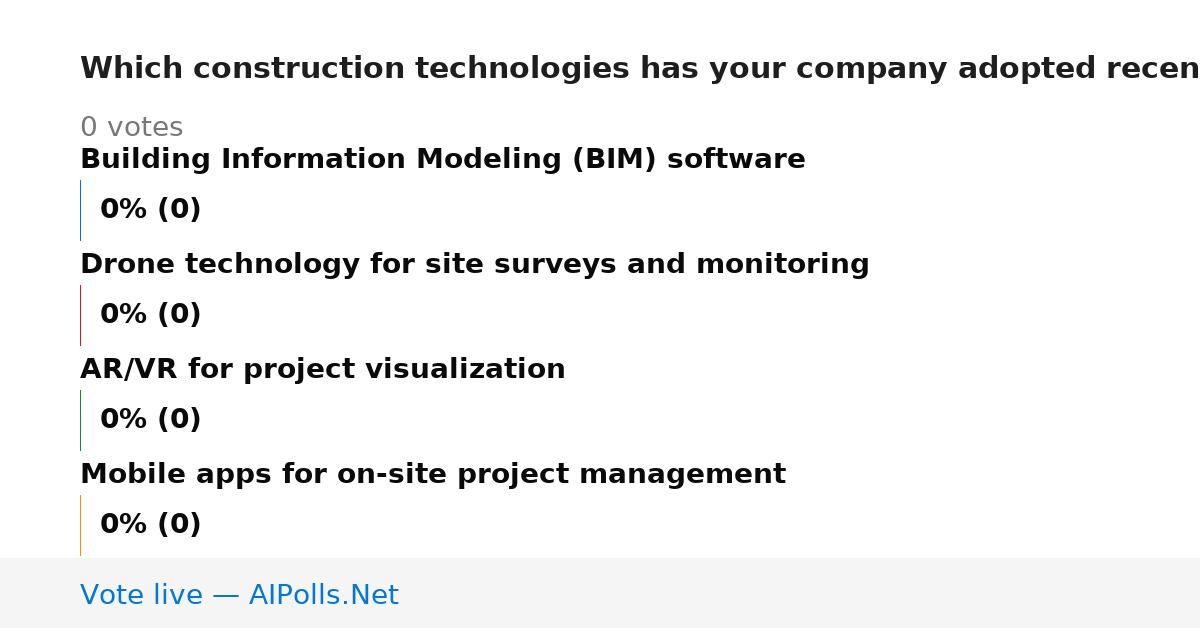Click the gray footer bar
The height and width of the screenshot is (628, 1200).
click(600, 593)
